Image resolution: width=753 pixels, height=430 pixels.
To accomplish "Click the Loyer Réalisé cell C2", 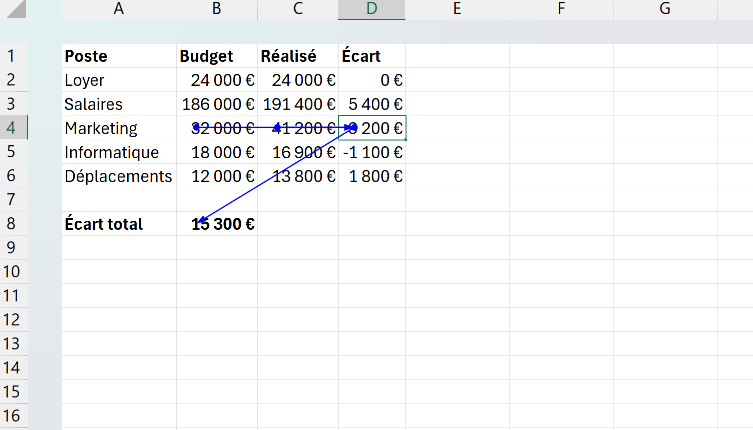I will (x=298, y=80).
